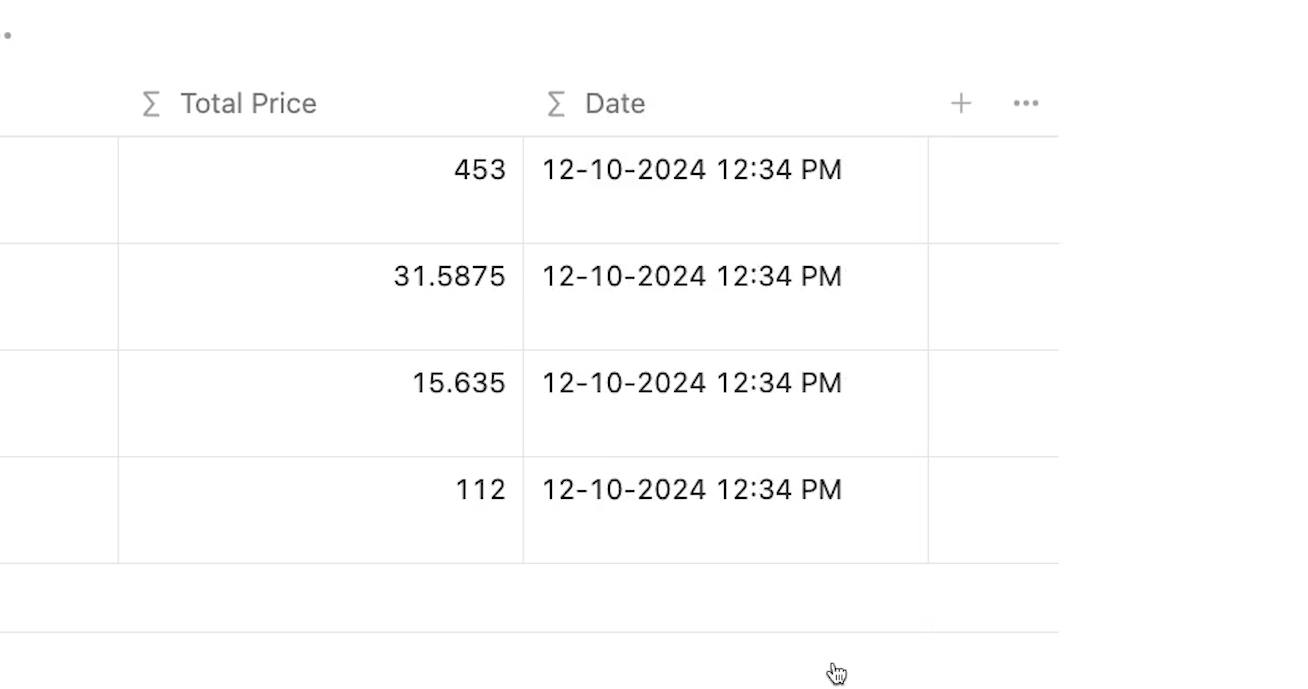Add a new property with the plus icon

[x=961, y=103]
